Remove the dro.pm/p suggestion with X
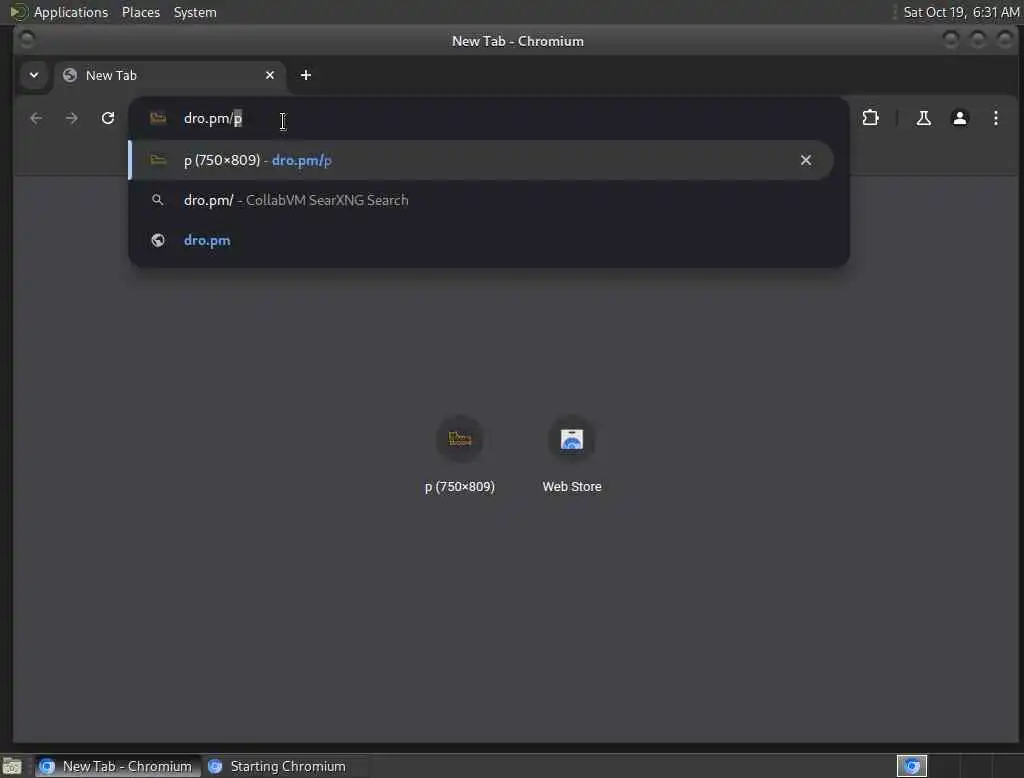This screenshot has height=778, width=1024. (x=806, y=160)
